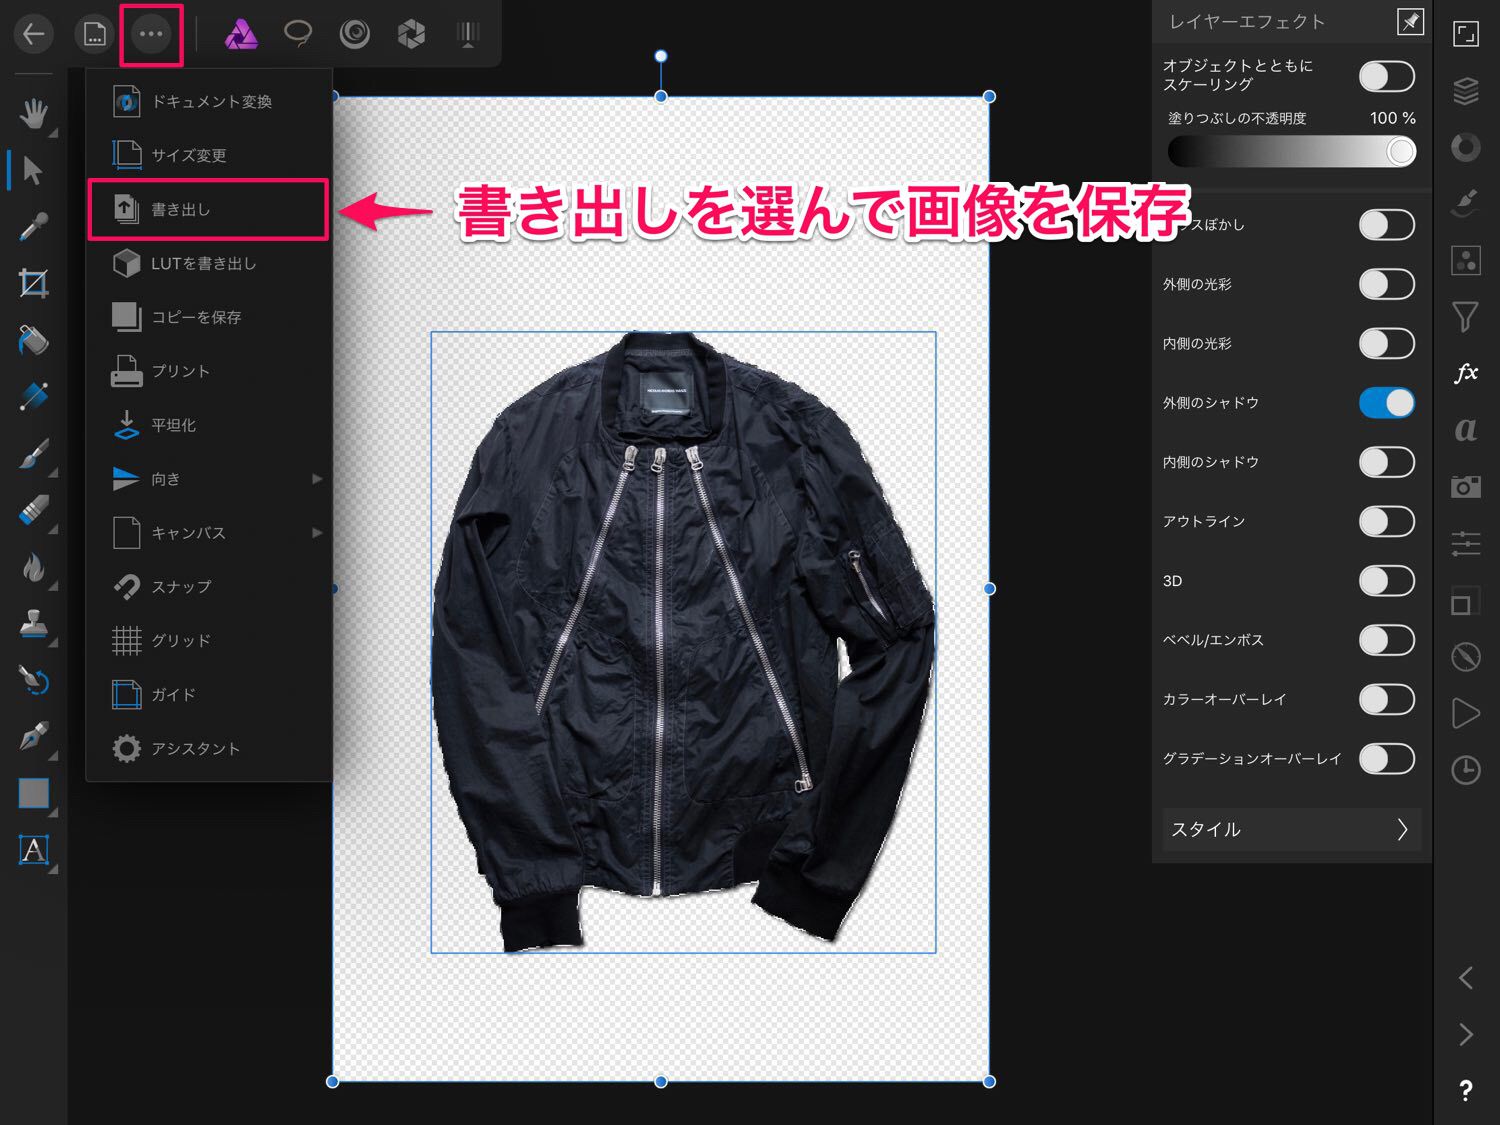Screen dimensions: 1500x1125
Task: Switch to Liquify persona icon
Action: point(355,34)
